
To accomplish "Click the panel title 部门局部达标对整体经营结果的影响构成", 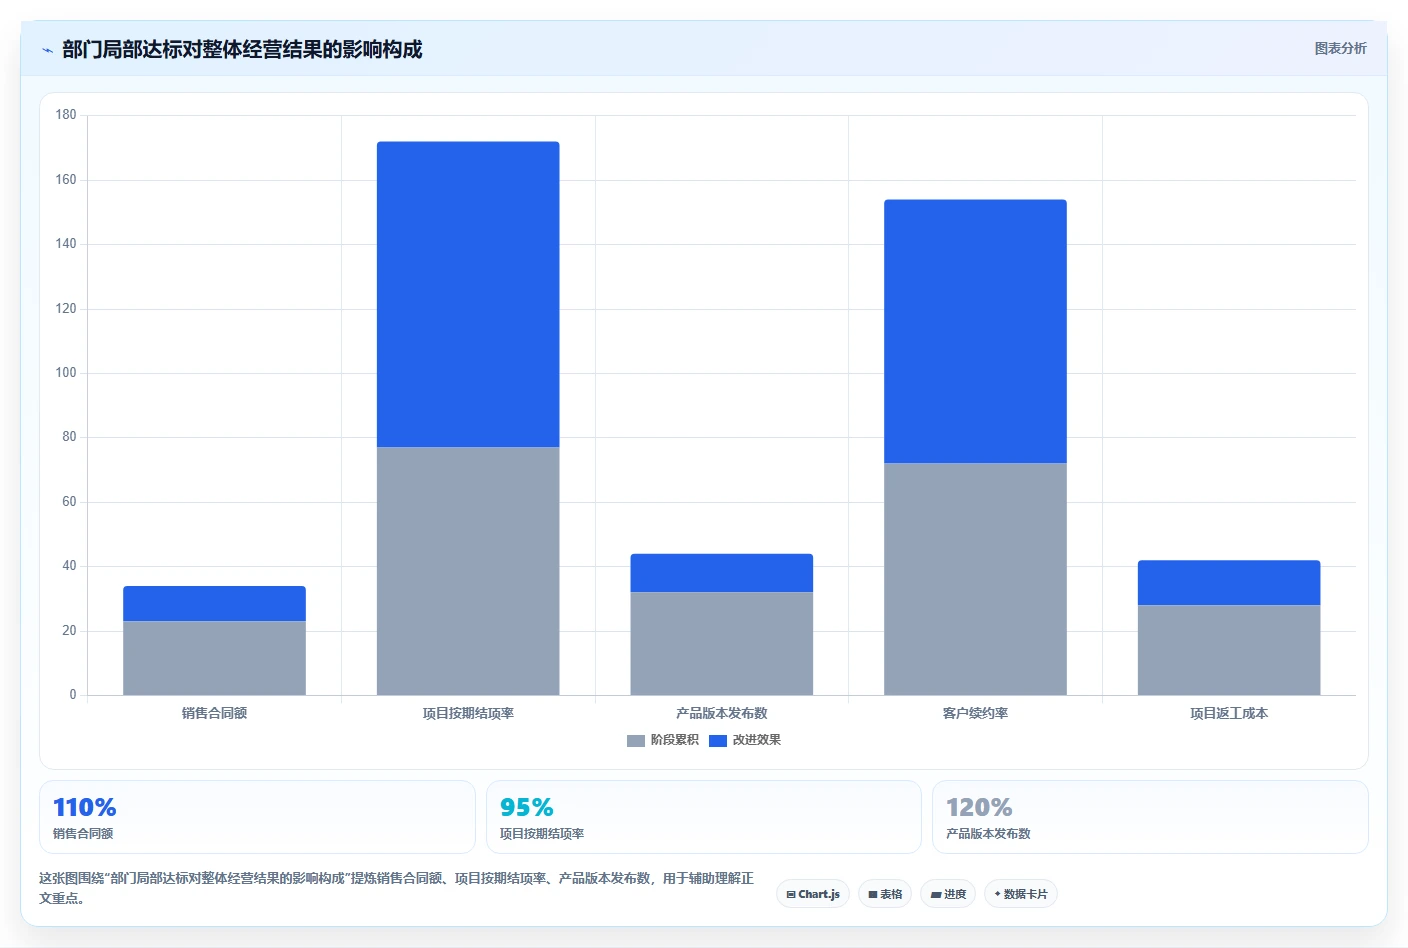I will [242, 49].
